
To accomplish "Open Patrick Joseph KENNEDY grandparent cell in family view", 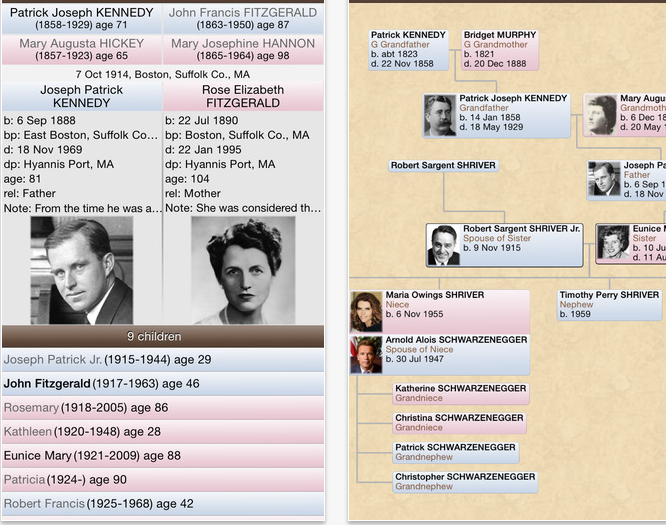I will [x=82, y=19].
